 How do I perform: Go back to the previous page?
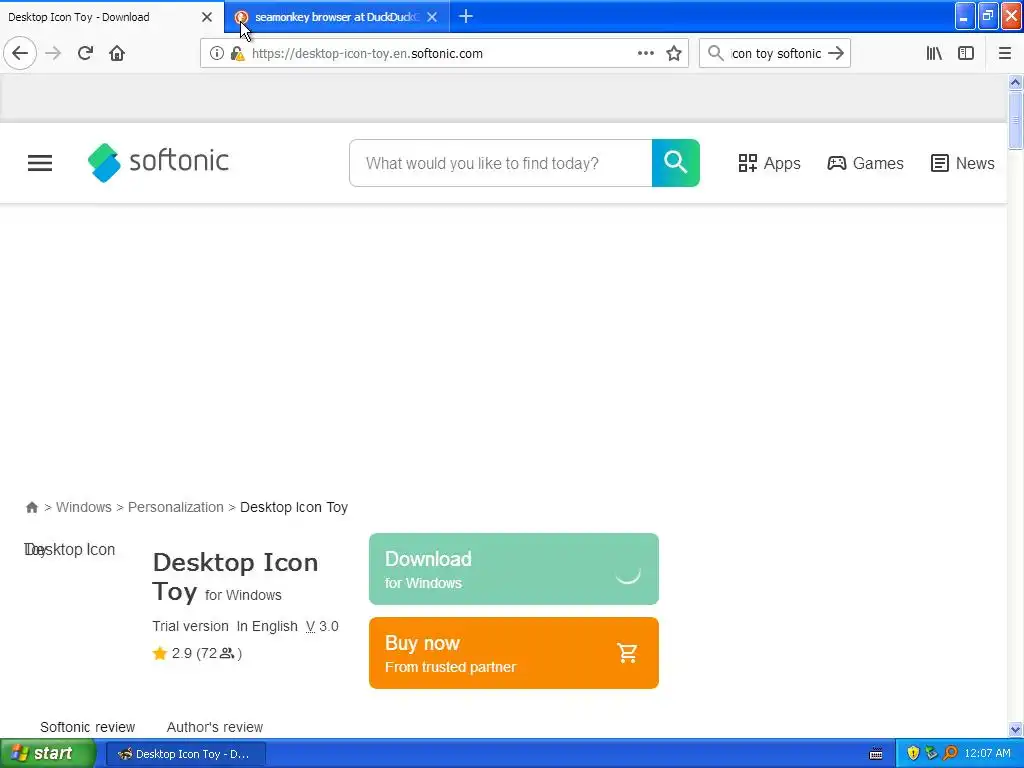pos(20,53)
